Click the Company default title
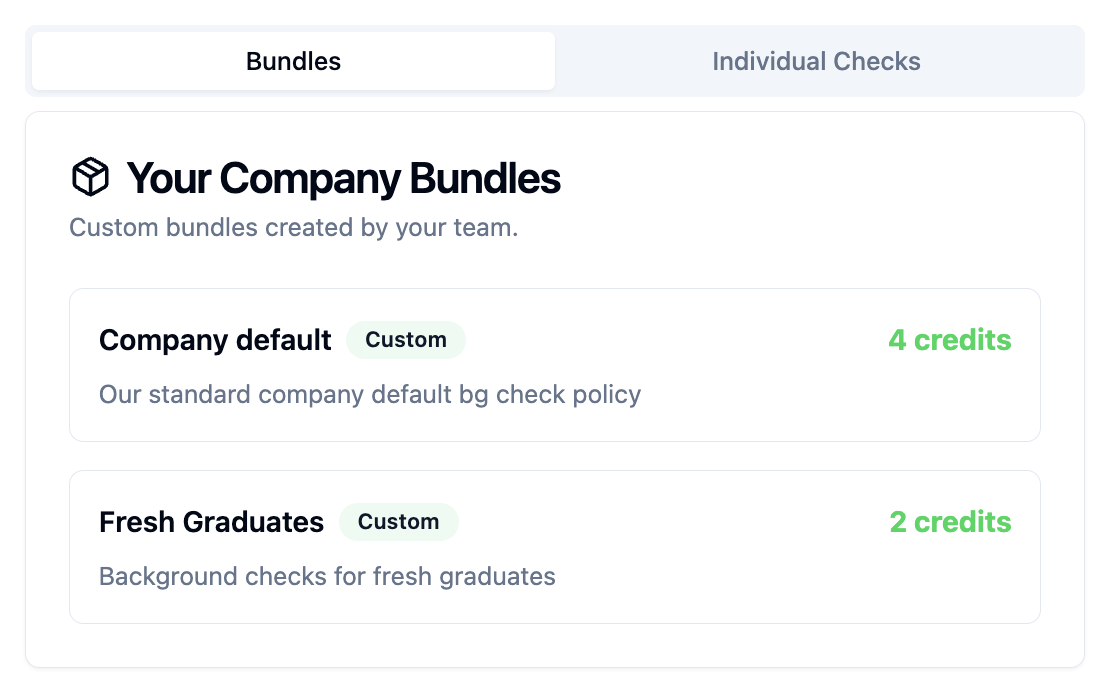This screenshot has width=1118, height=674. point(215,340)
